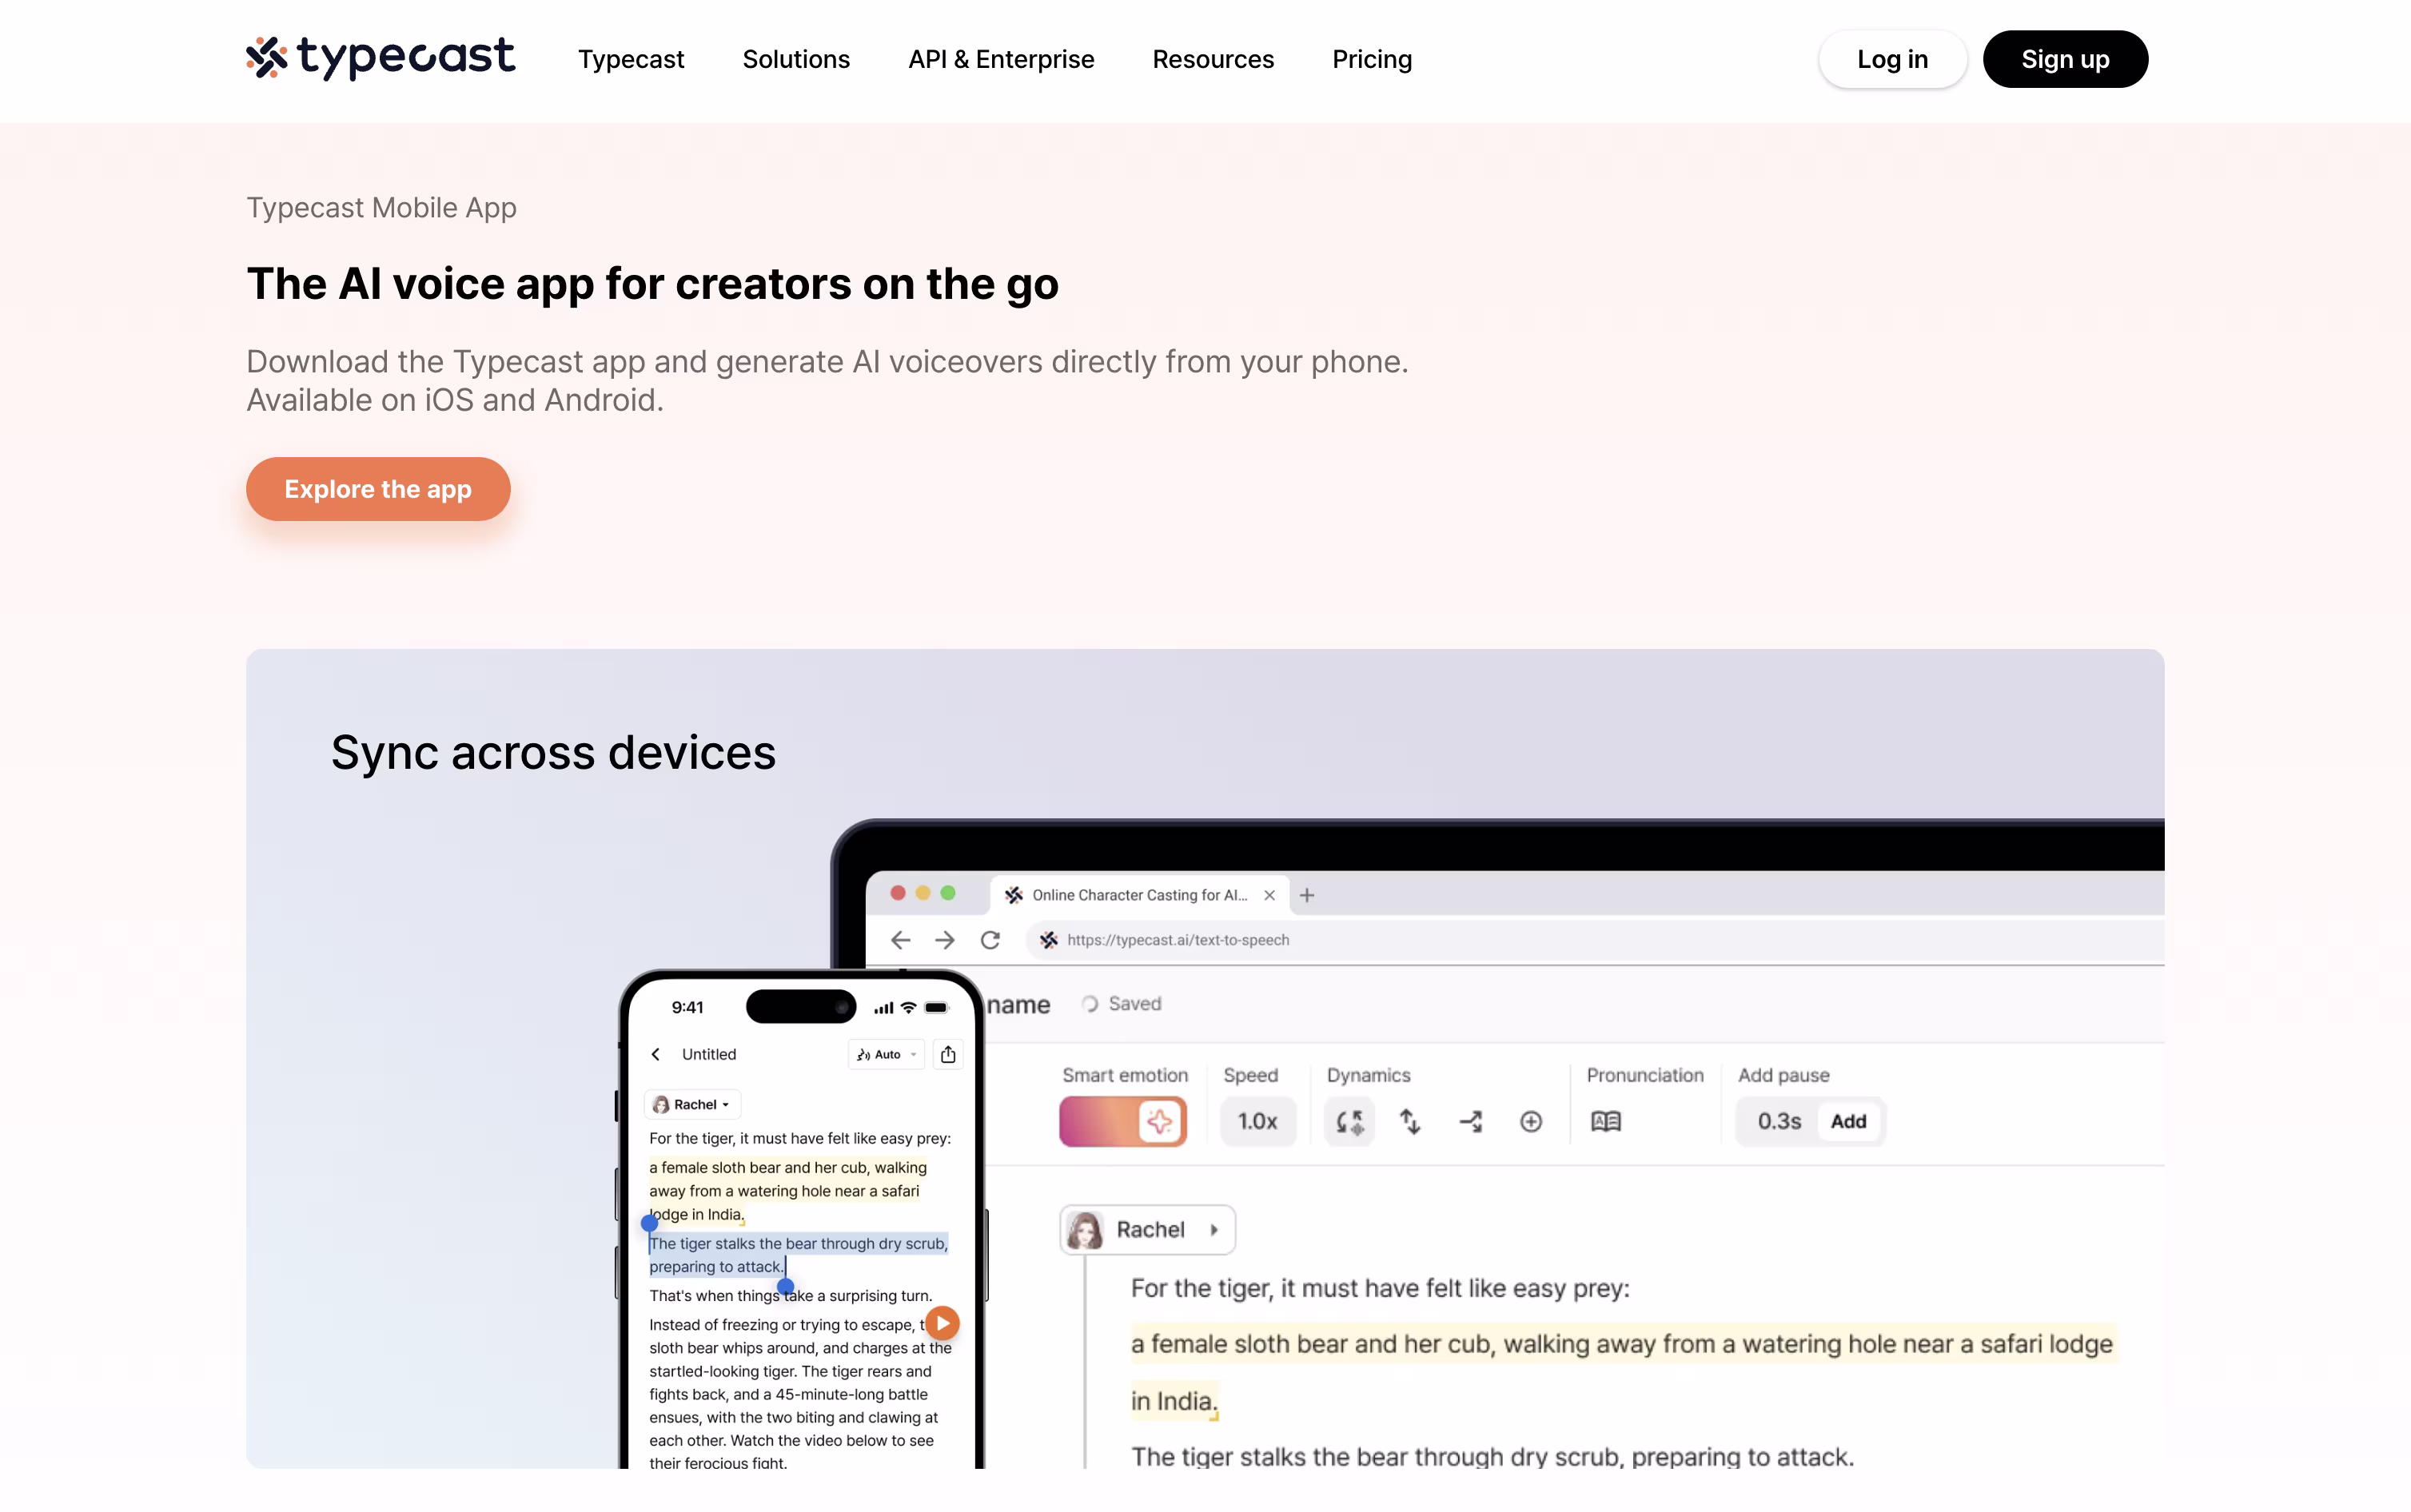Click the 'Typecast Mobile App' label
2411x1512 pixels.
click(381, 207)
